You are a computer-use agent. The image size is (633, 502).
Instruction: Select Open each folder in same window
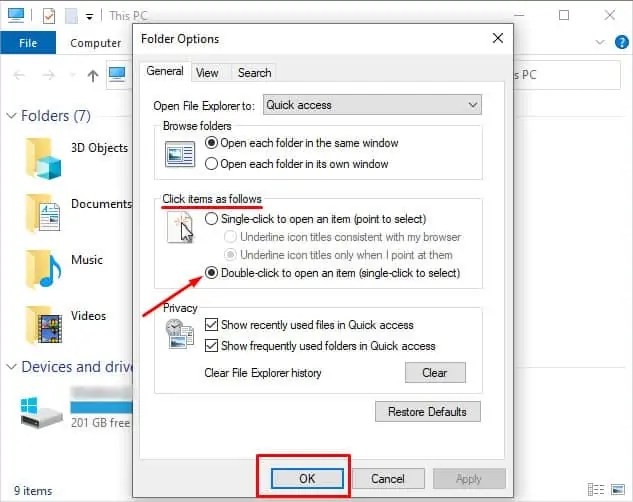point(302,143)
